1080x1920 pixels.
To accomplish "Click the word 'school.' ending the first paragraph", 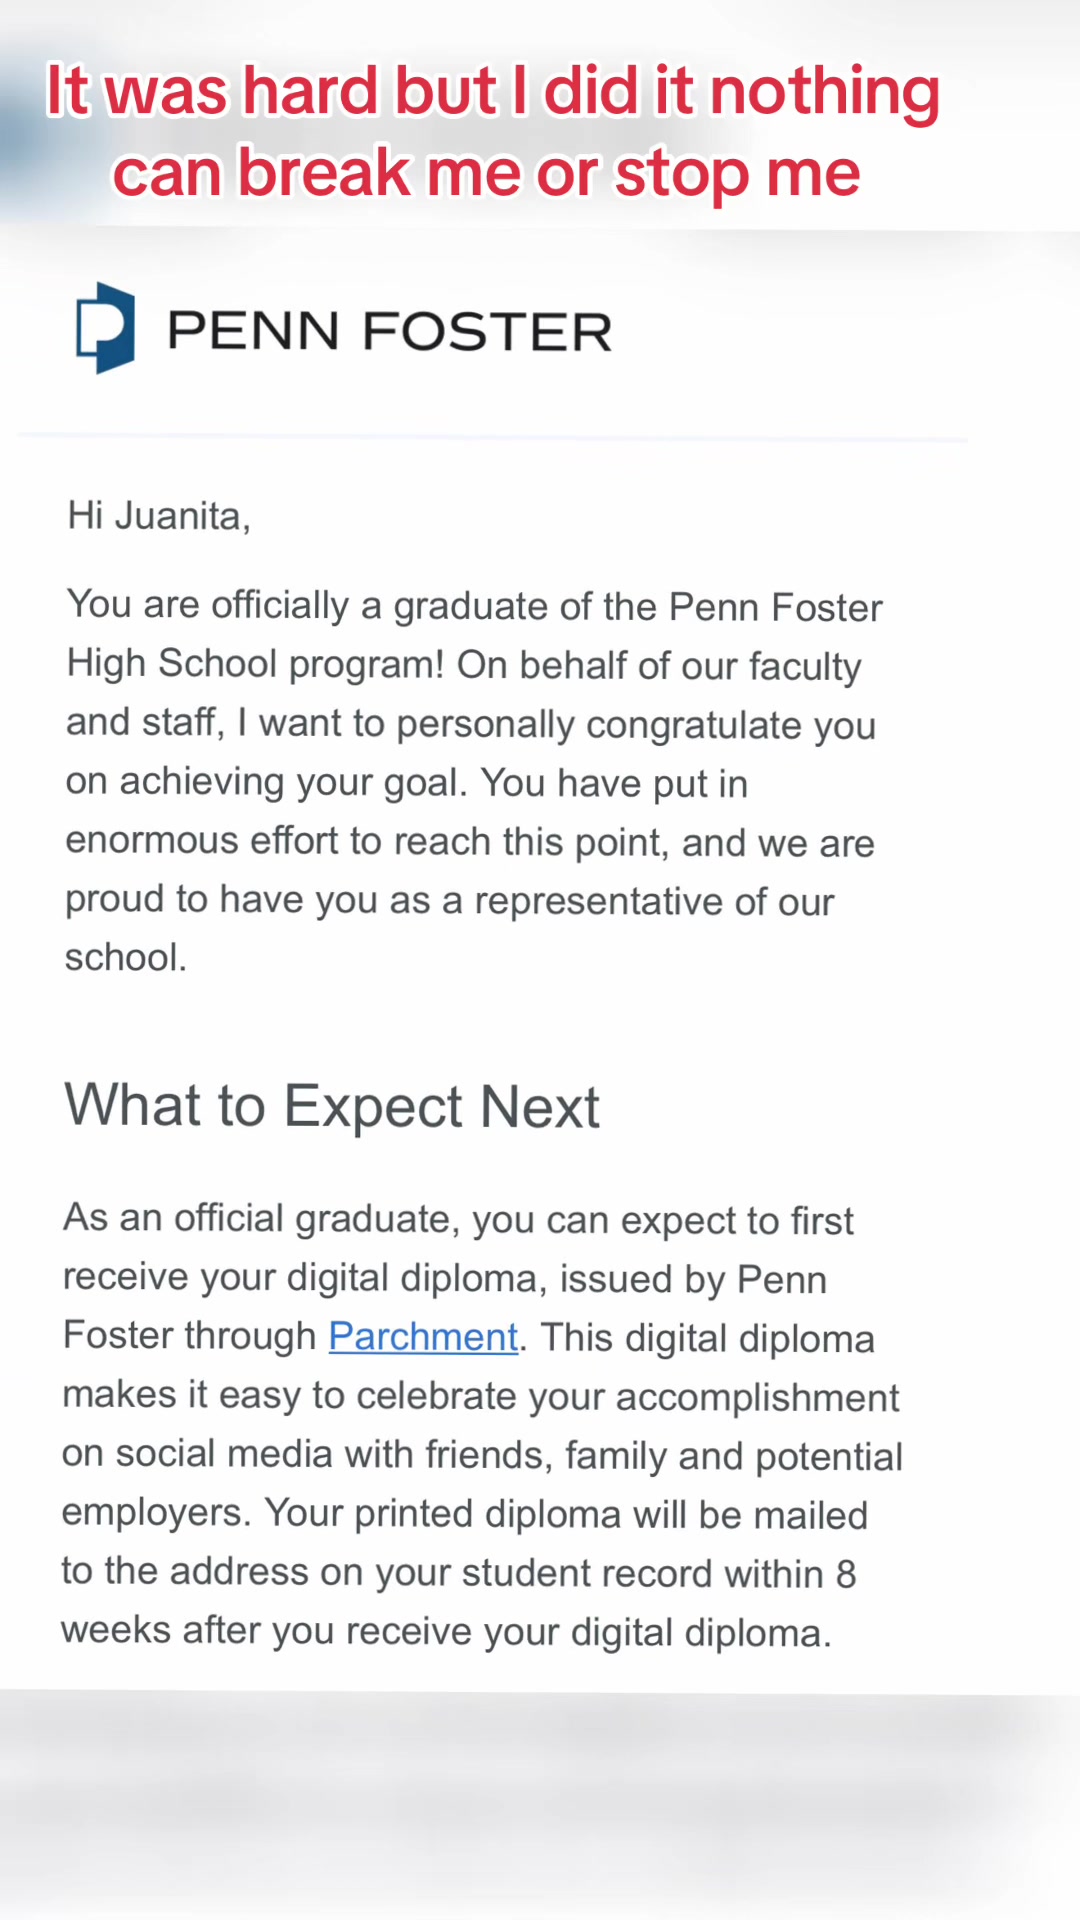I will [126, 958].
